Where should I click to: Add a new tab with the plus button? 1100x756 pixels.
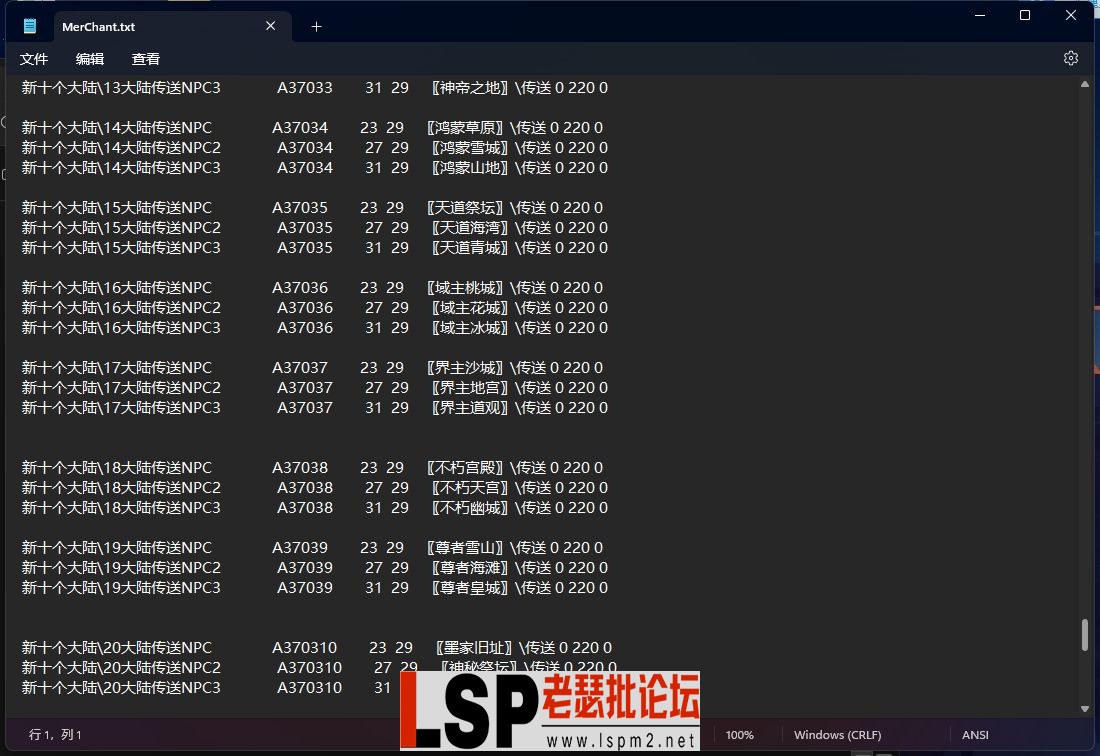tap(316, 27)
